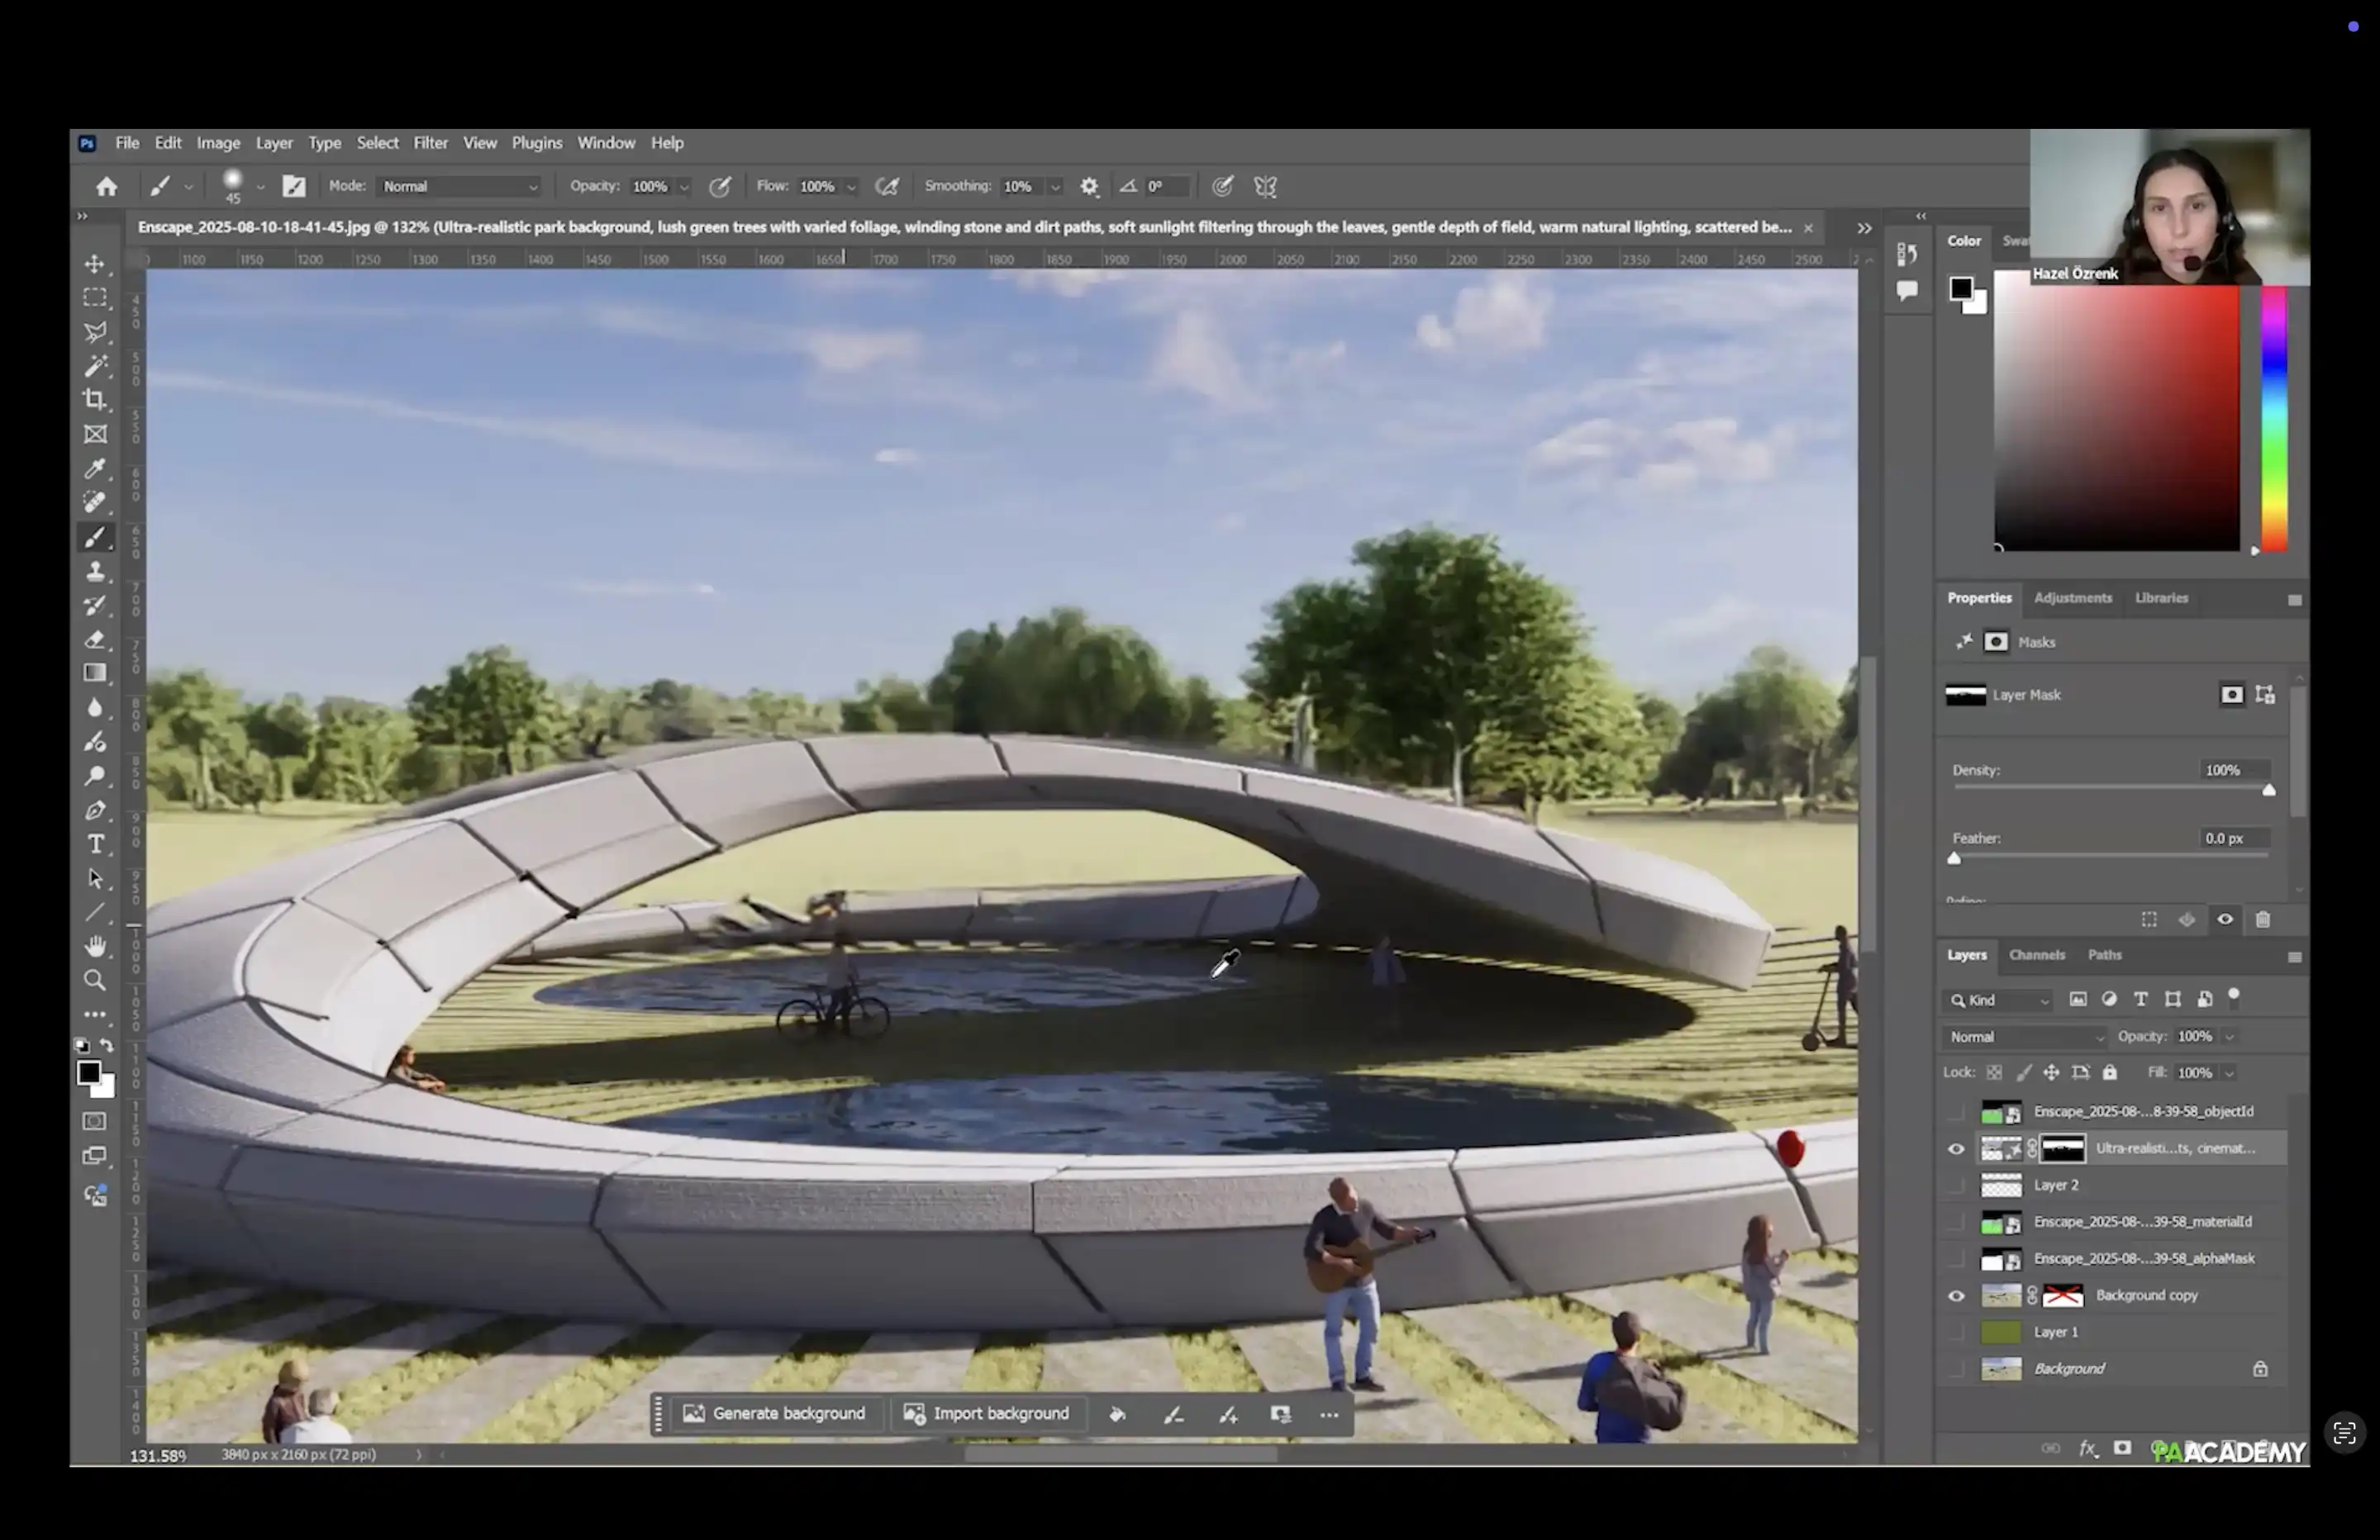Select the Crop tool
This screenshot has width=2380, height=1540.
(x=95, y=400)
